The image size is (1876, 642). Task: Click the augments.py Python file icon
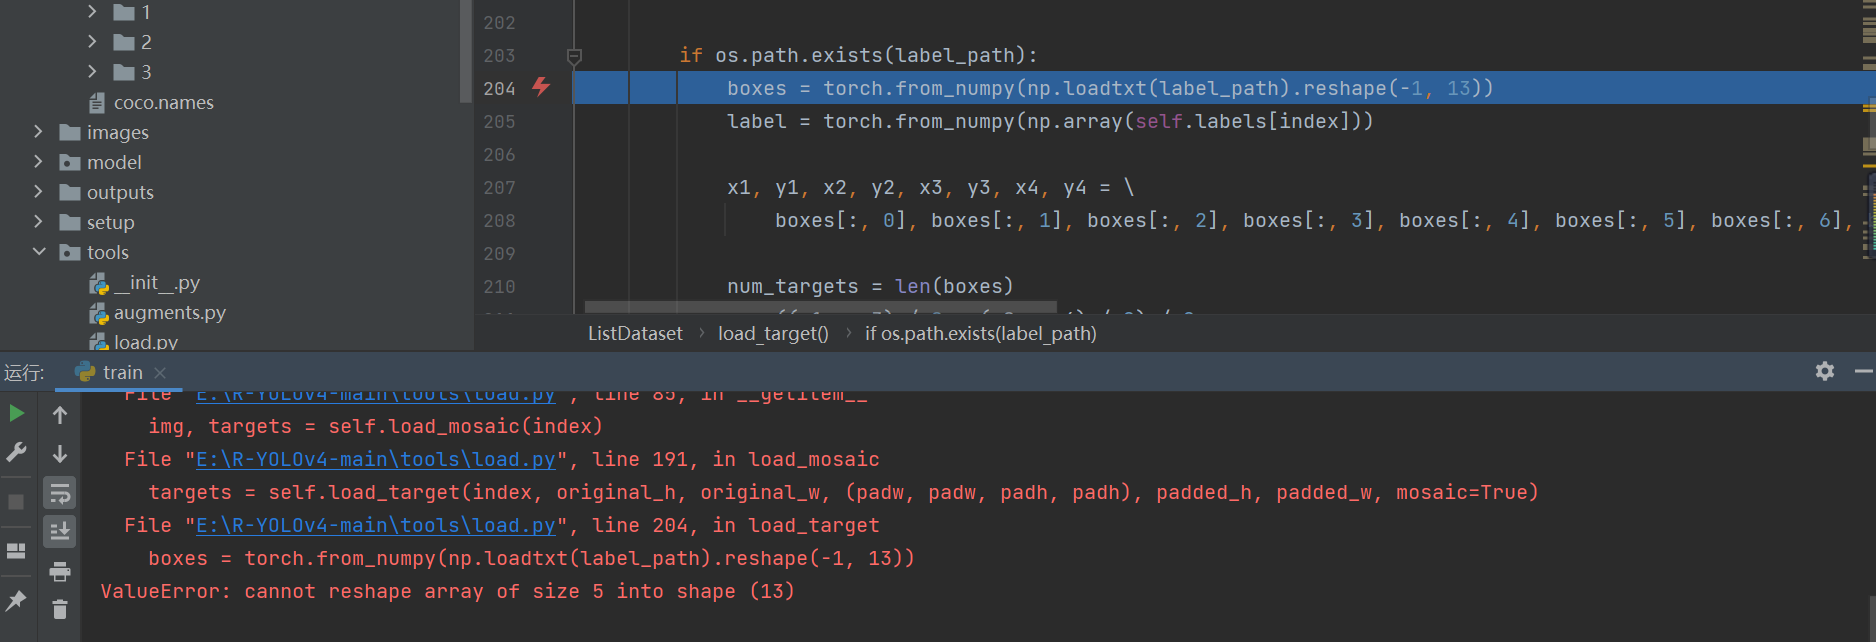98,313
